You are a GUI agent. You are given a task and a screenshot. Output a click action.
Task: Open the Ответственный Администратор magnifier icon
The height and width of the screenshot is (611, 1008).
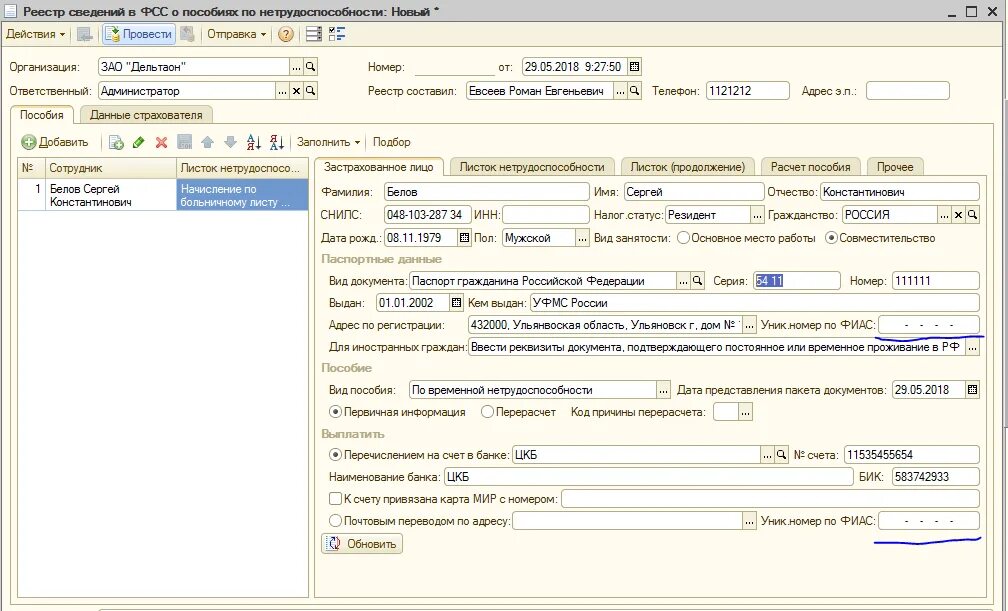(x=310, y=91)
